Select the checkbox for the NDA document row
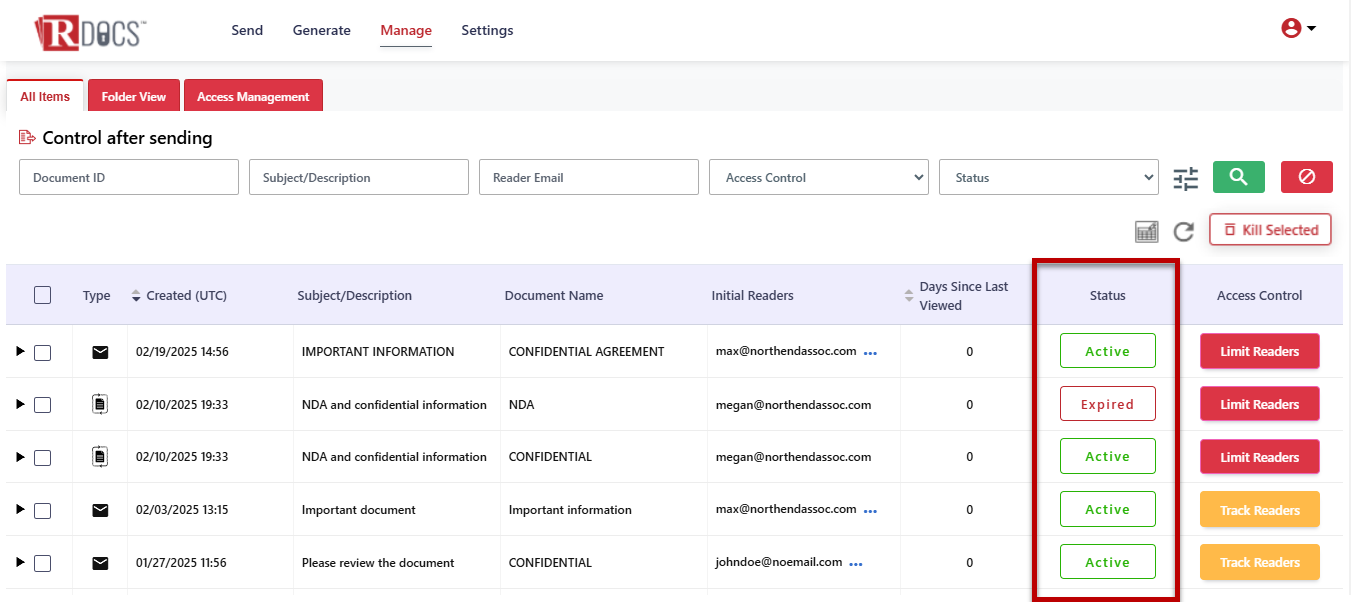 [42, 405]
